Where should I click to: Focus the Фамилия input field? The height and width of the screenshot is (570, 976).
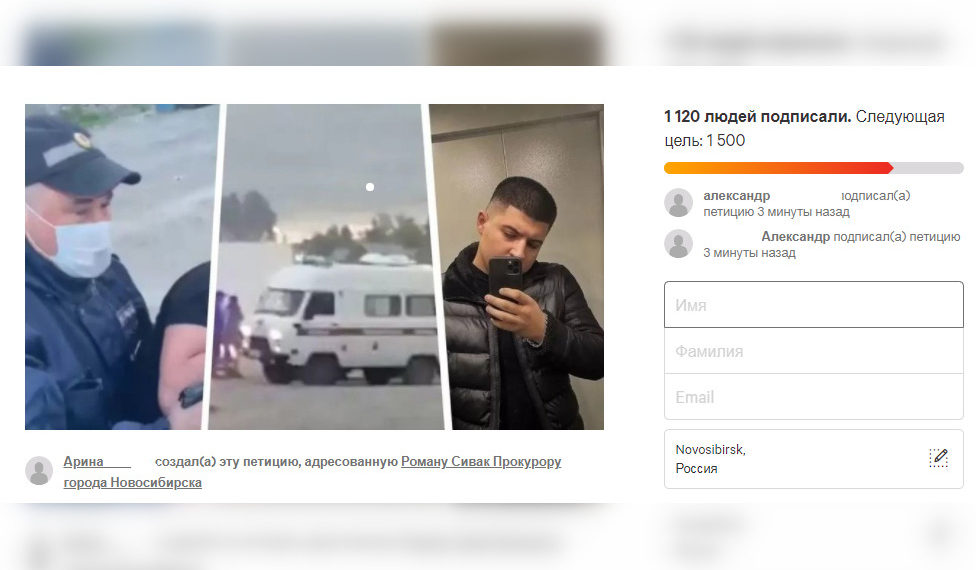click(814, 351)
